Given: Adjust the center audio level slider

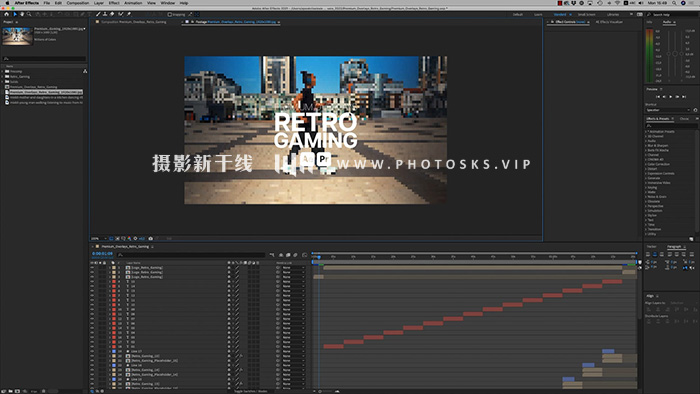Looking at the screenshot, I should 675,54.
